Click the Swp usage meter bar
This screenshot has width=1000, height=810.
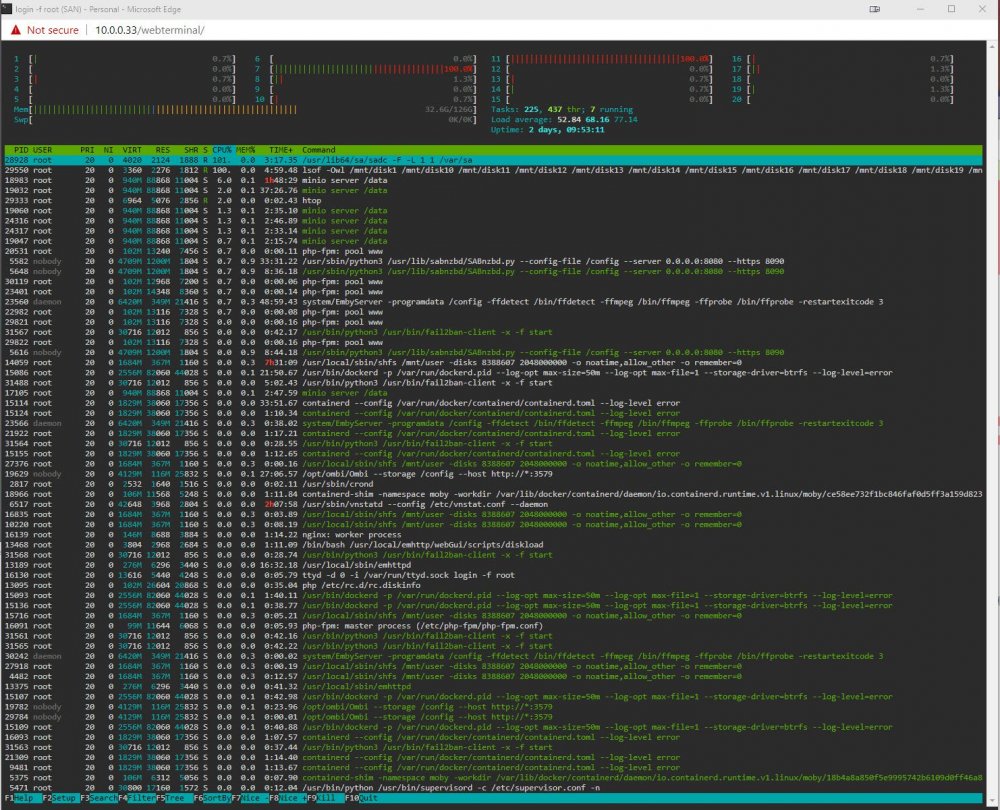point(245,120)
